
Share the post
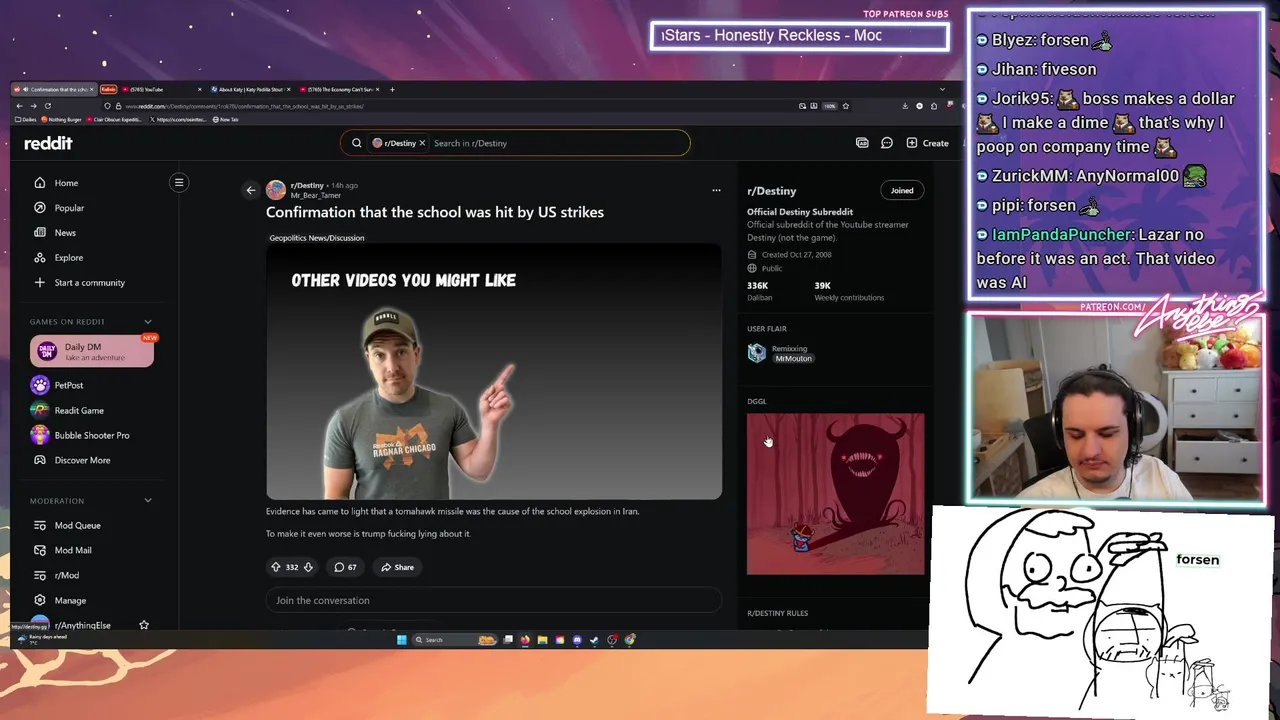click(397, 567)
